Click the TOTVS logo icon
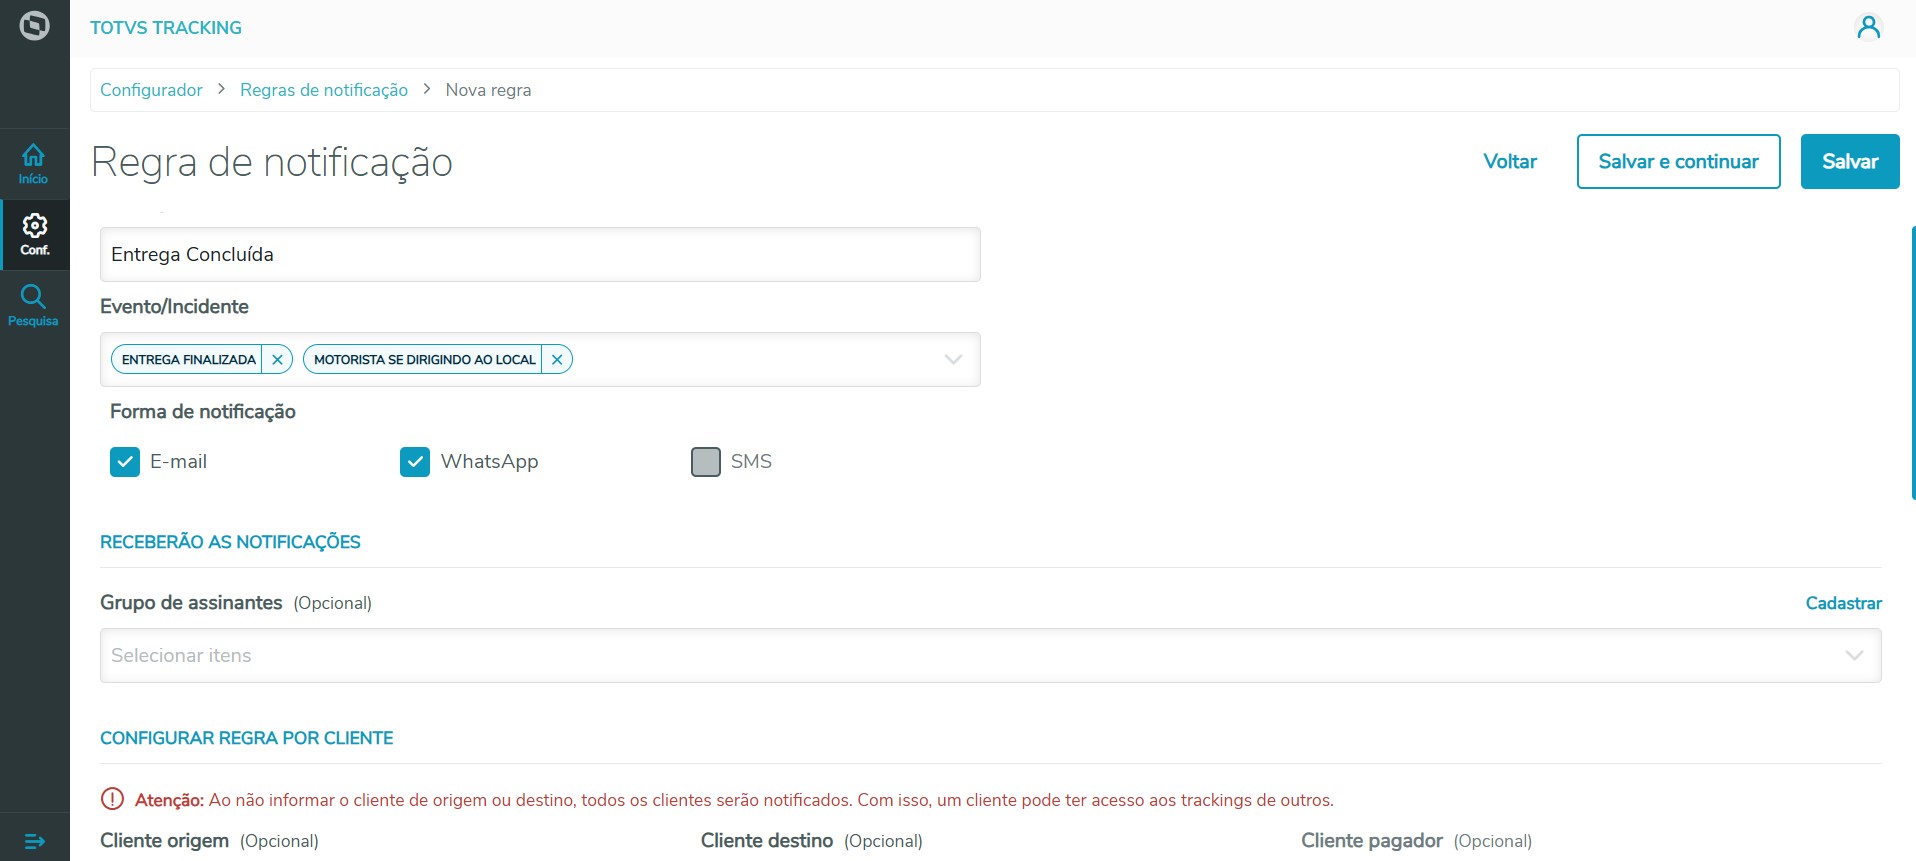The image size is (1916, 861). pos(34,26)
